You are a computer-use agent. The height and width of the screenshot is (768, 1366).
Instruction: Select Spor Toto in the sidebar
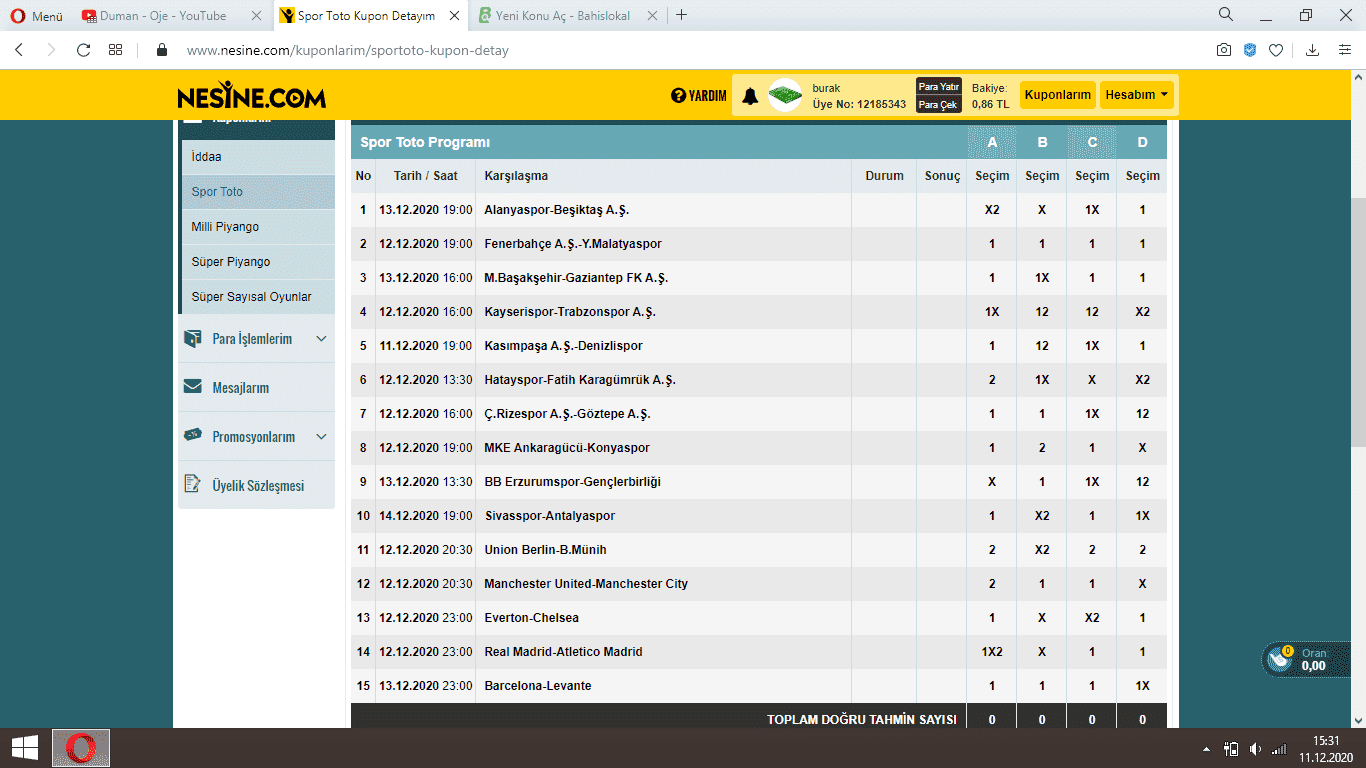point(257,192)
